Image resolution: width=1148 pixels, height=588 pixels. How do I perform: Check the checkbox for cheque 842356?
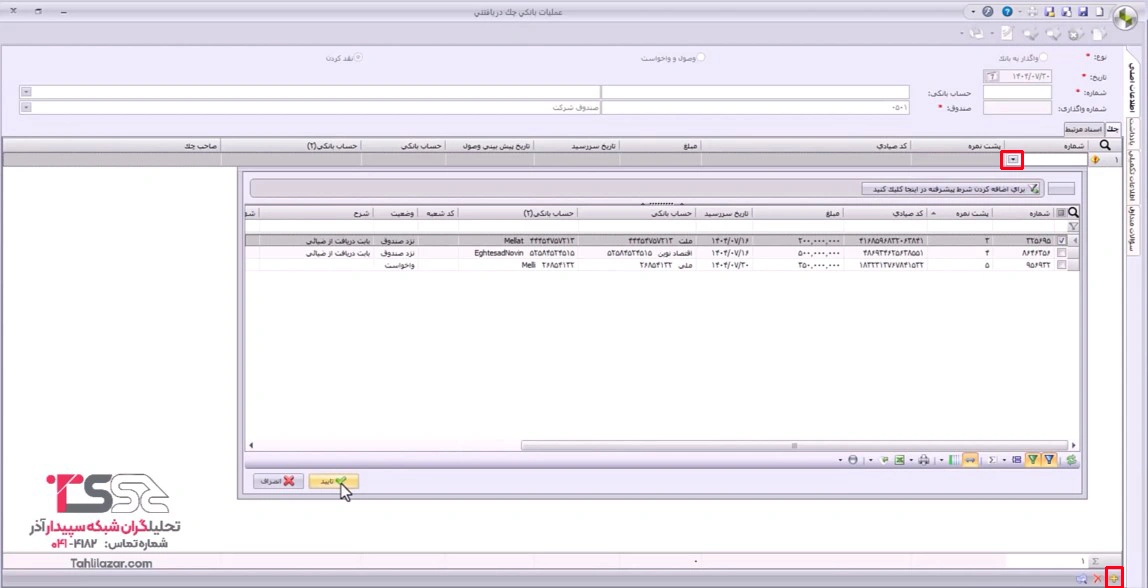1062,253
